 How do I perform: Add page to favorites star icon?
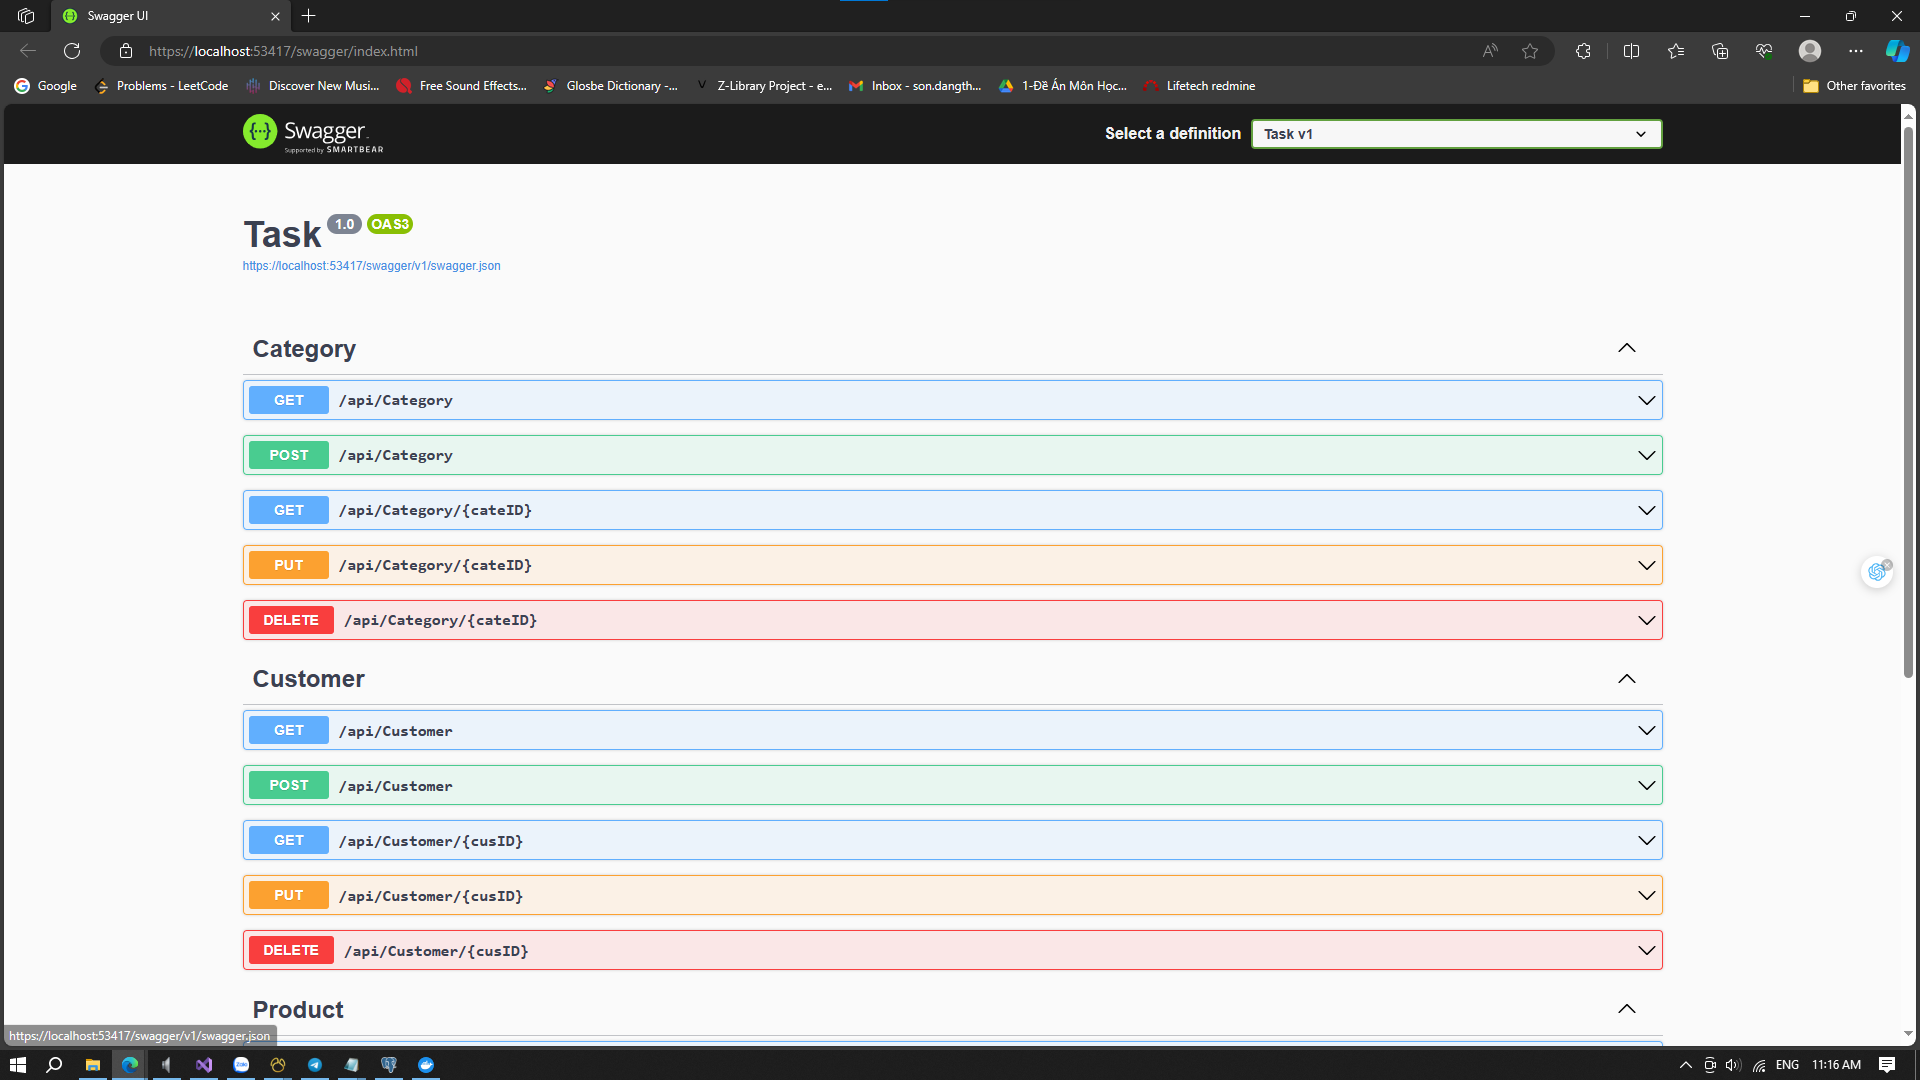pos(1530,51)
